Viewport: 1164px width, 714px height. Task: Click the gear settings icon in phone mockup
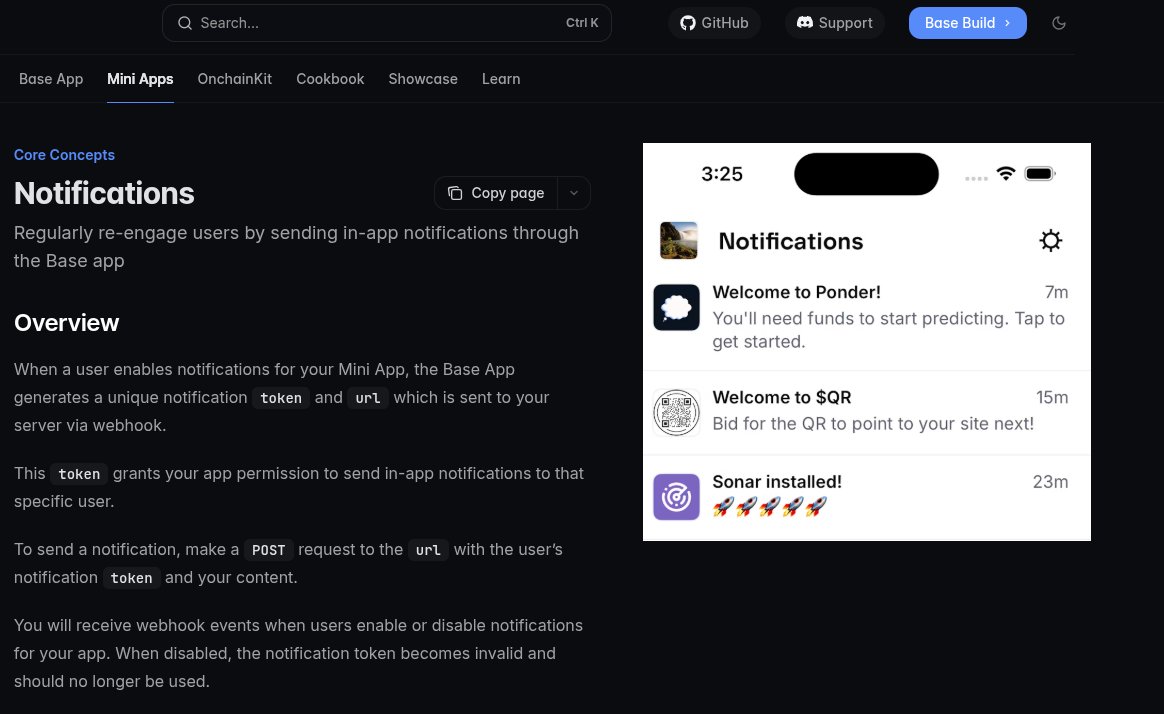click(1050, 240)
